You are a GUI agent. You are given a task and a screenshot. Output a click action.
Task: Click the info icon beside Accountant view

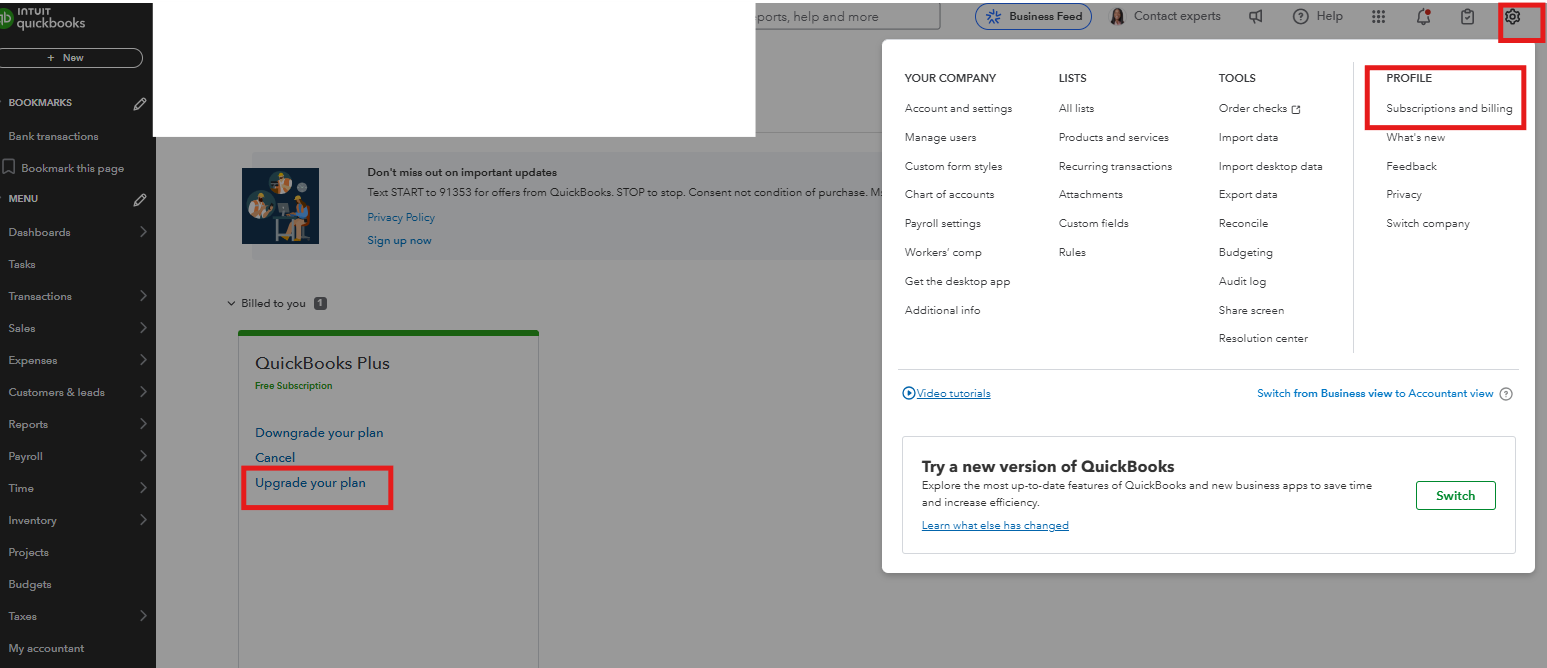point(1506,394)
